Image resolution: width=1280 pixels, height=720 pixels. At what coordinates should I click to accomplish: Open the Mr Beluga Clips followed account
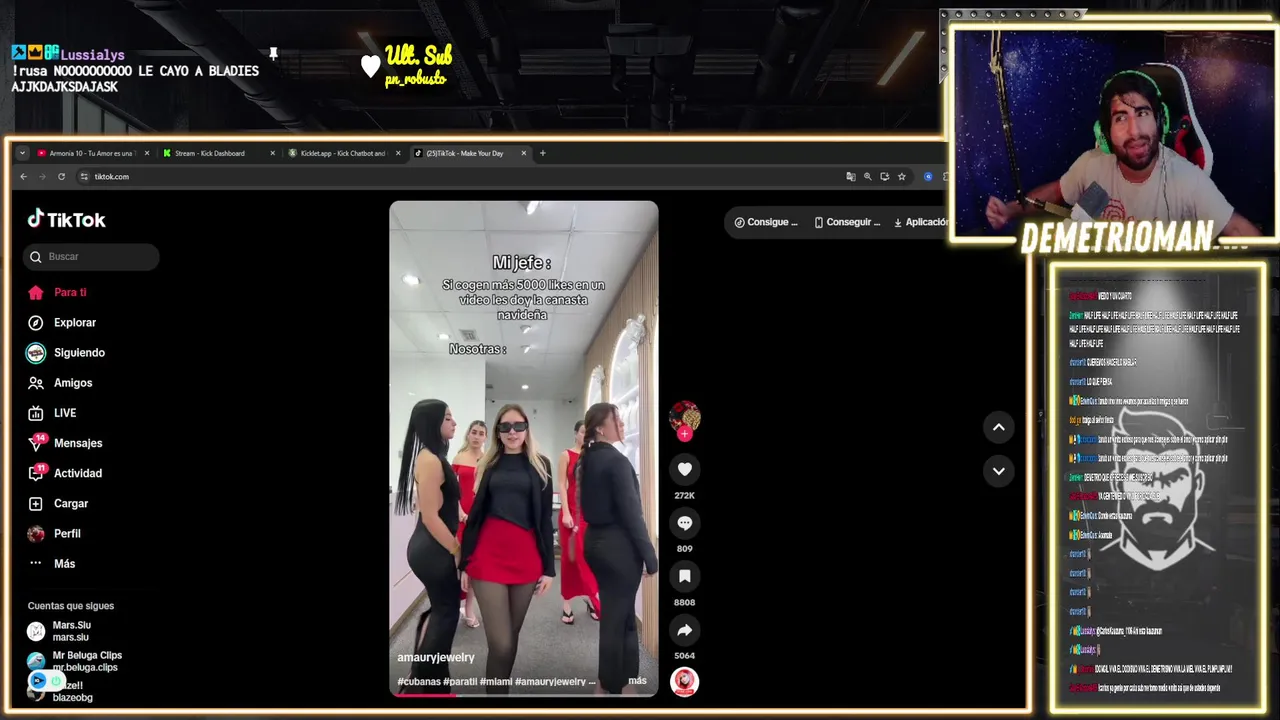(x=75, y=661)
